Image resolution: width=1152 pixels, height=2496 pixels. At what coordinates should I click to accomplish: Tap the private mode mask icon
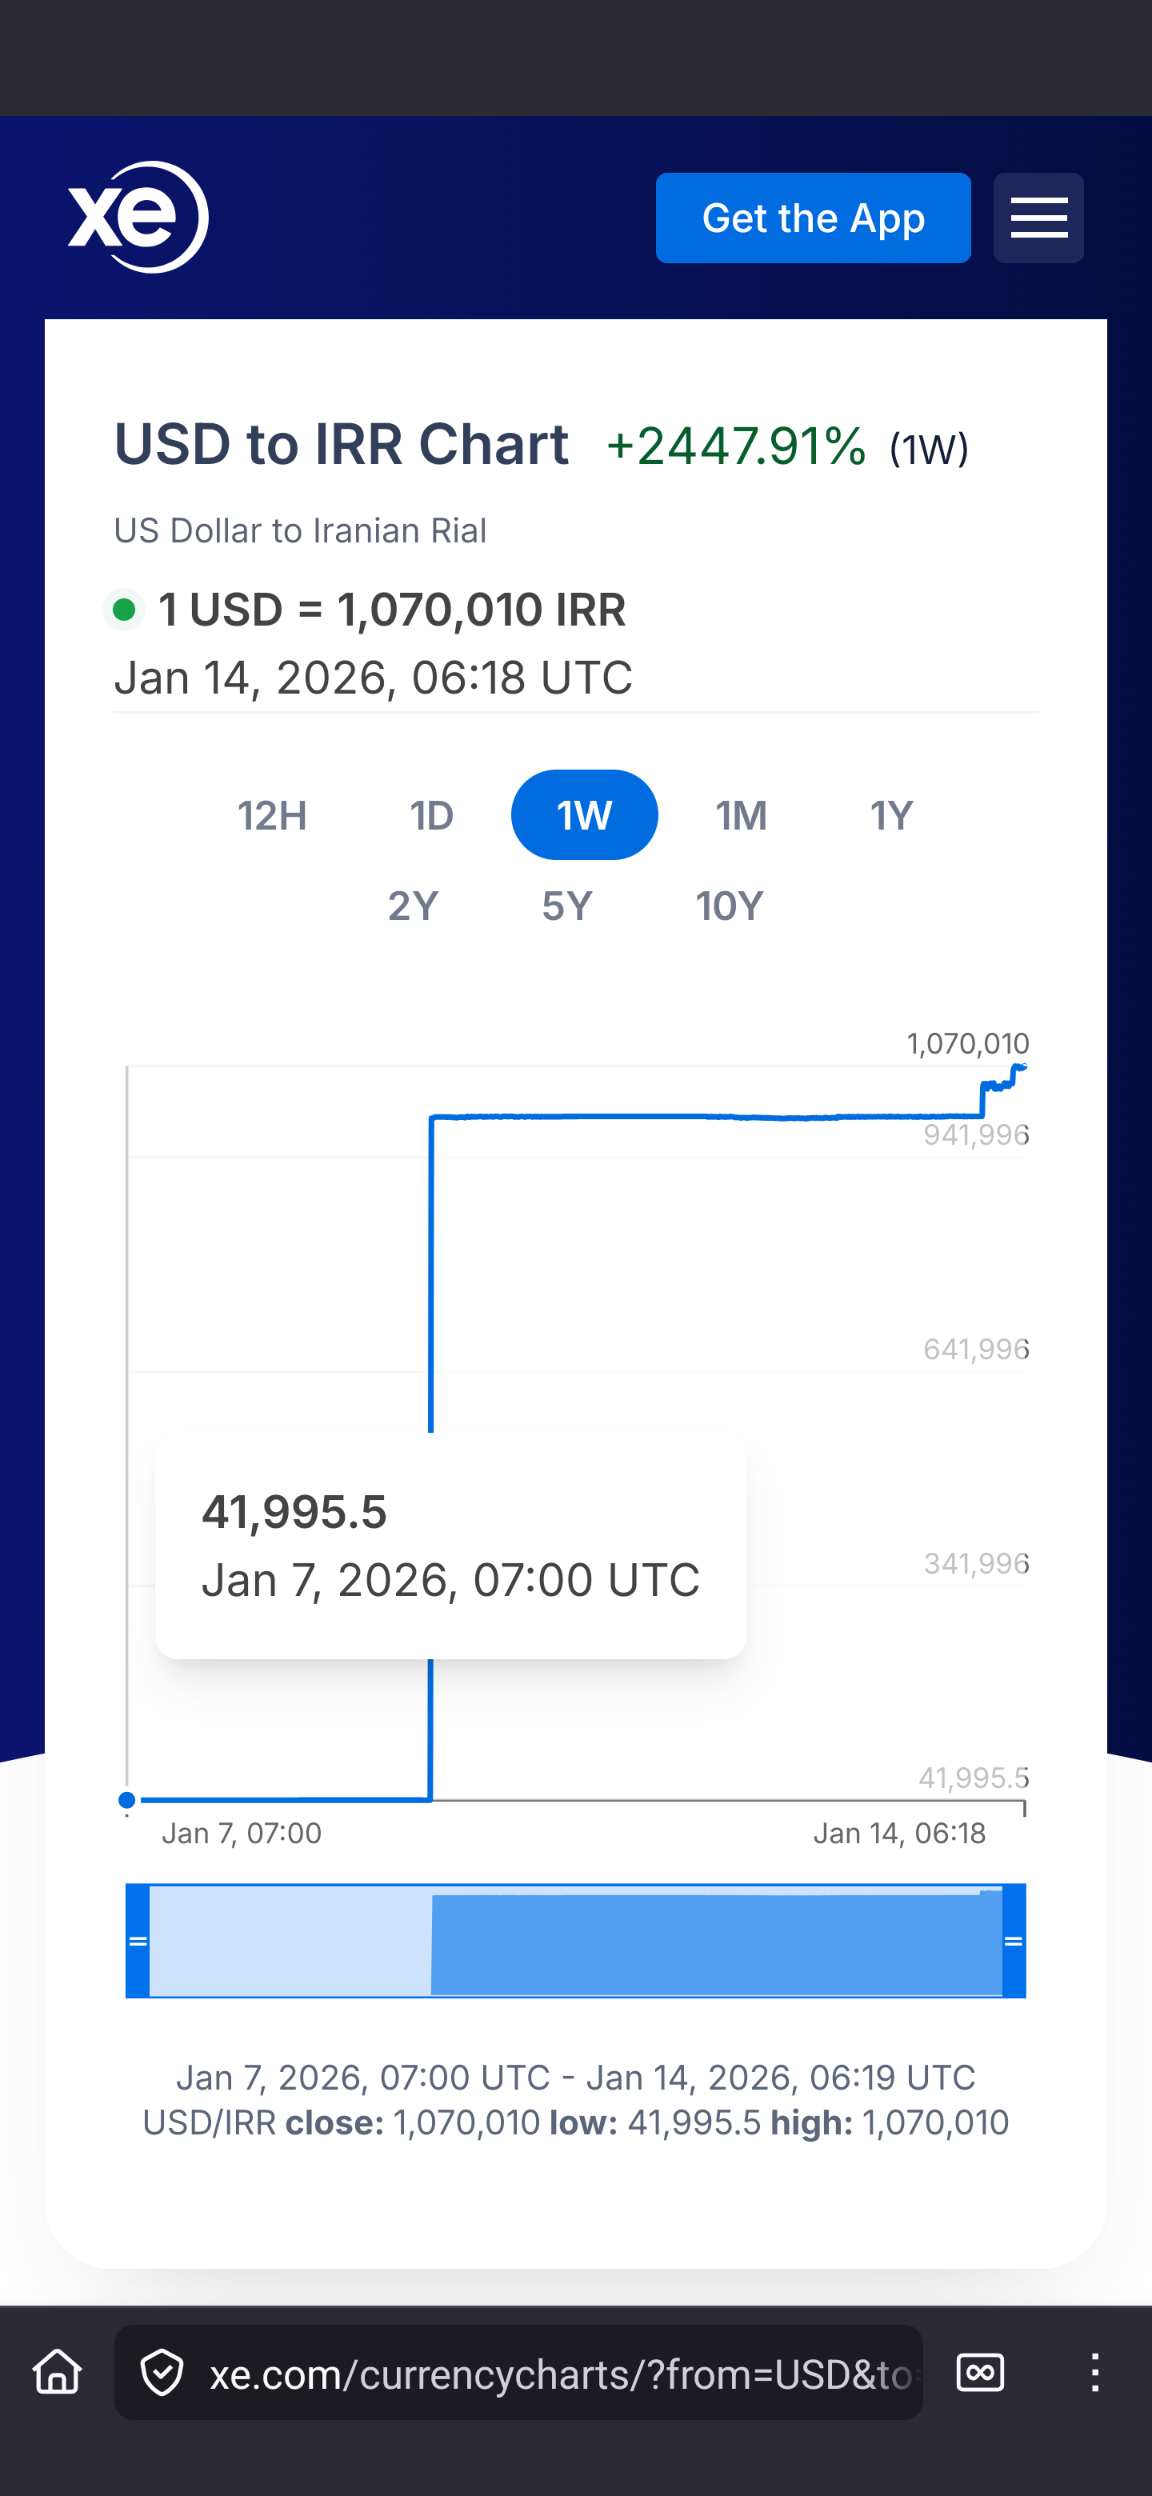980,2372
